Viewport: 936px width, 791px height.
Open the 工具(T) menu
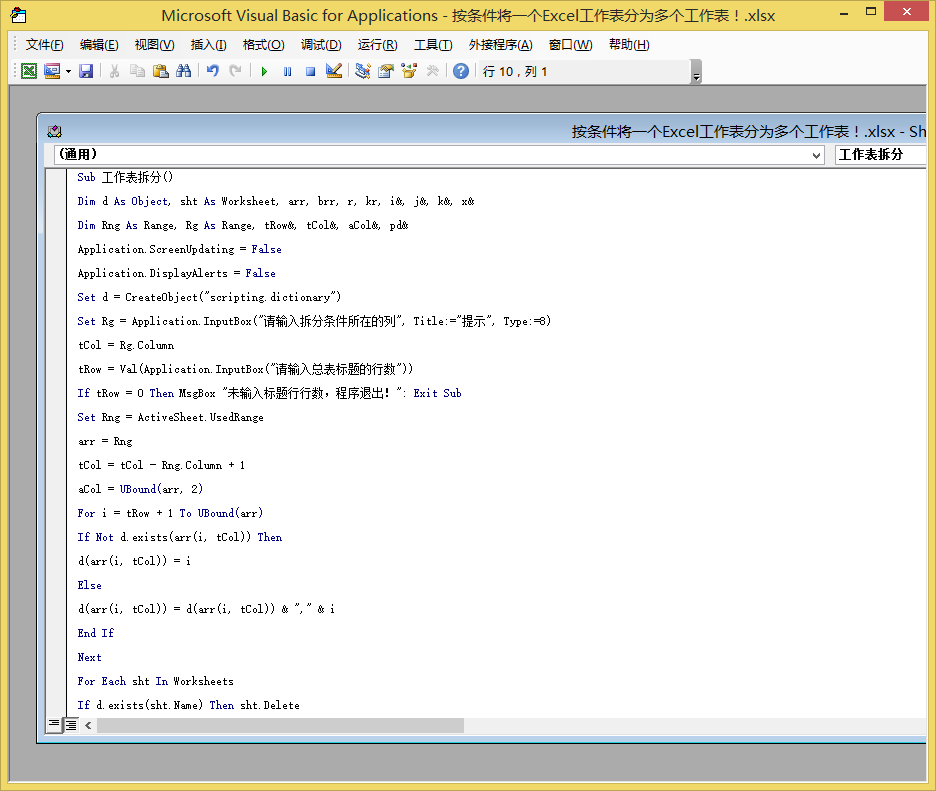click(x=433, y=45)
